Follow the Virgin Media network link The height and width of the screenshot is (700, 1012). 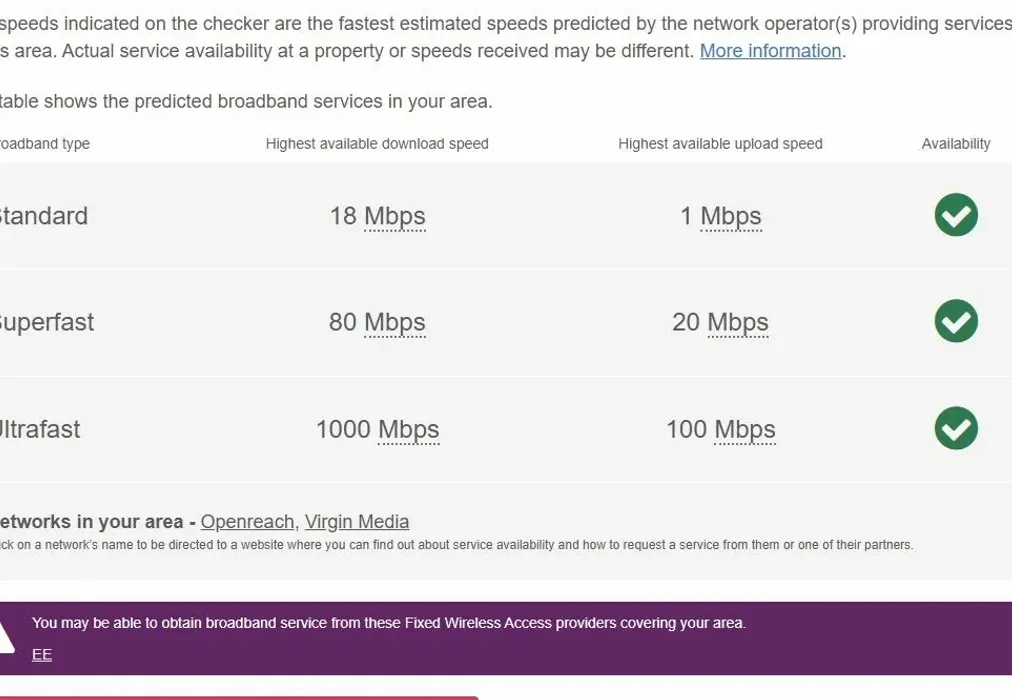click(357, 522)
